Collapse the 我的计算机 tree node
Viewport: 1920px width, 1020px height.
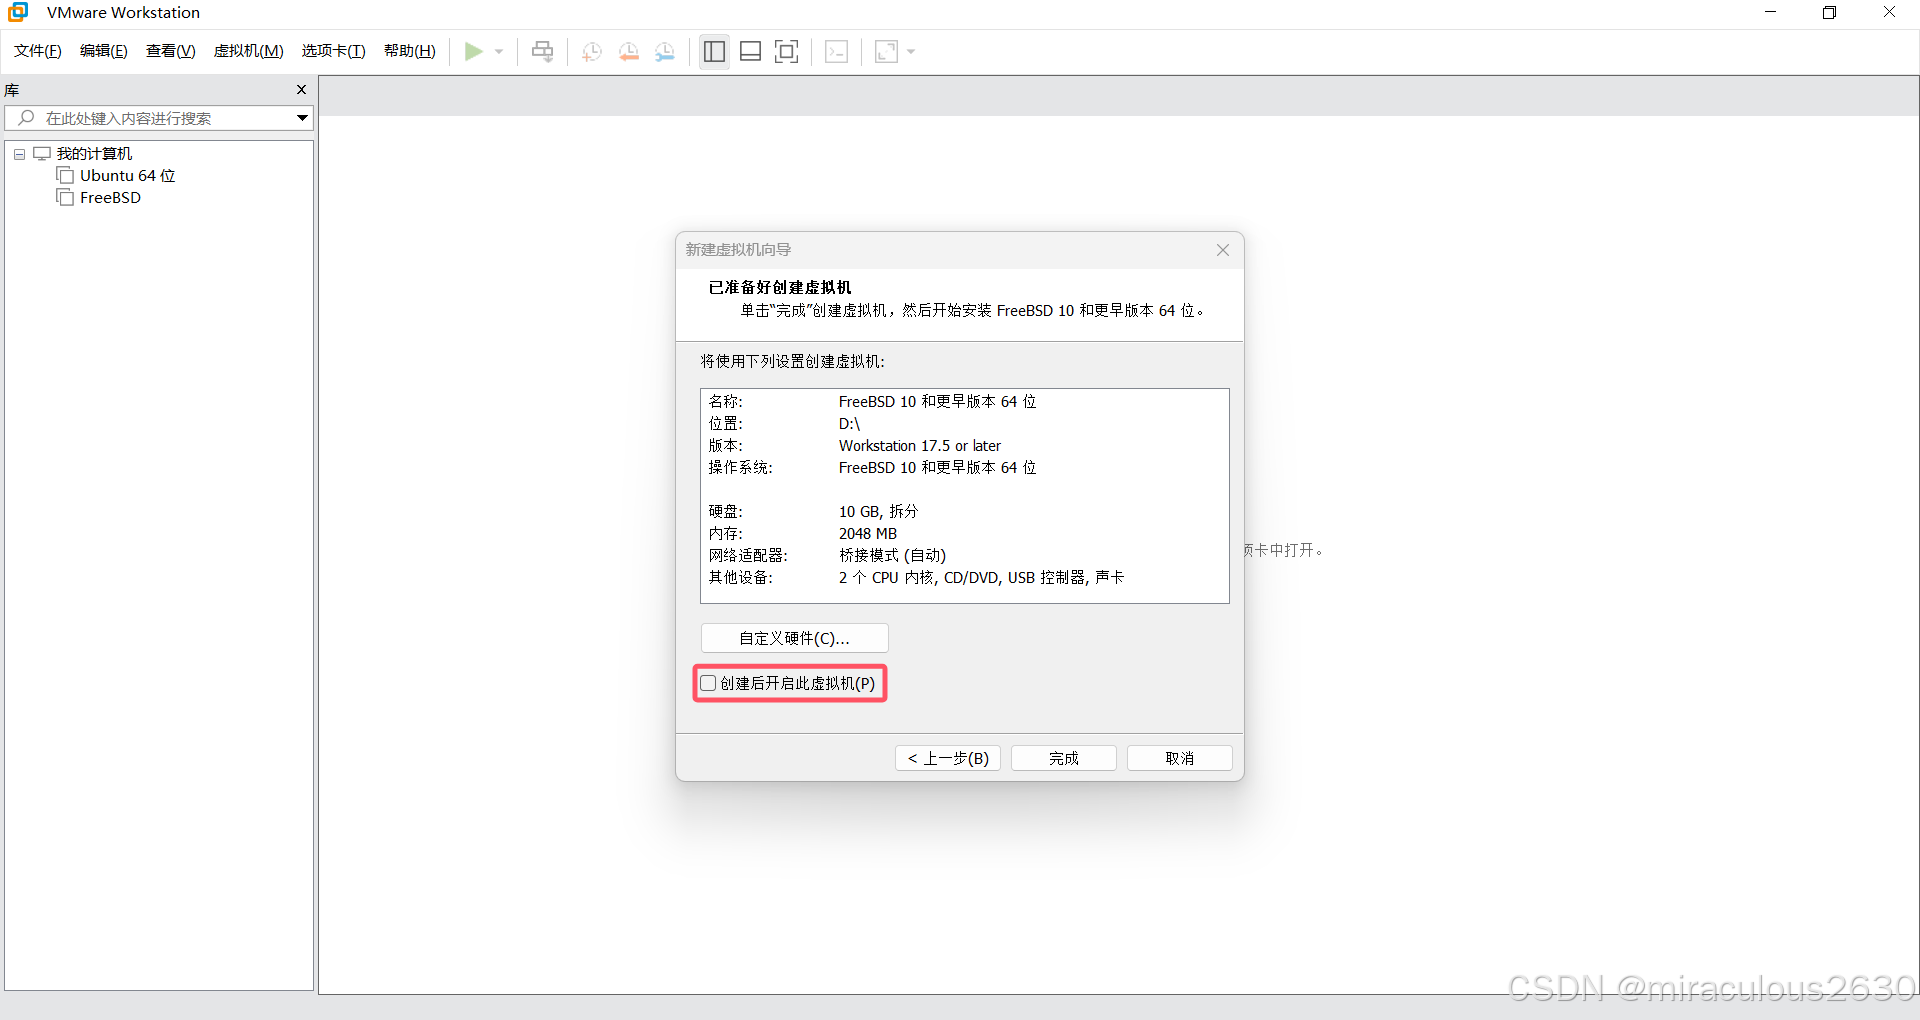click(x=19, y=154)
